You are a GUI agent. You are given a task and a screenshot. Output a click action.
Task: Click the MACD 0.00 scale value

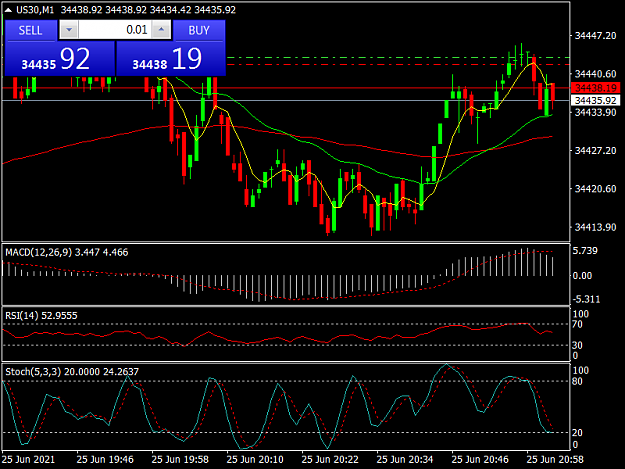582,275
